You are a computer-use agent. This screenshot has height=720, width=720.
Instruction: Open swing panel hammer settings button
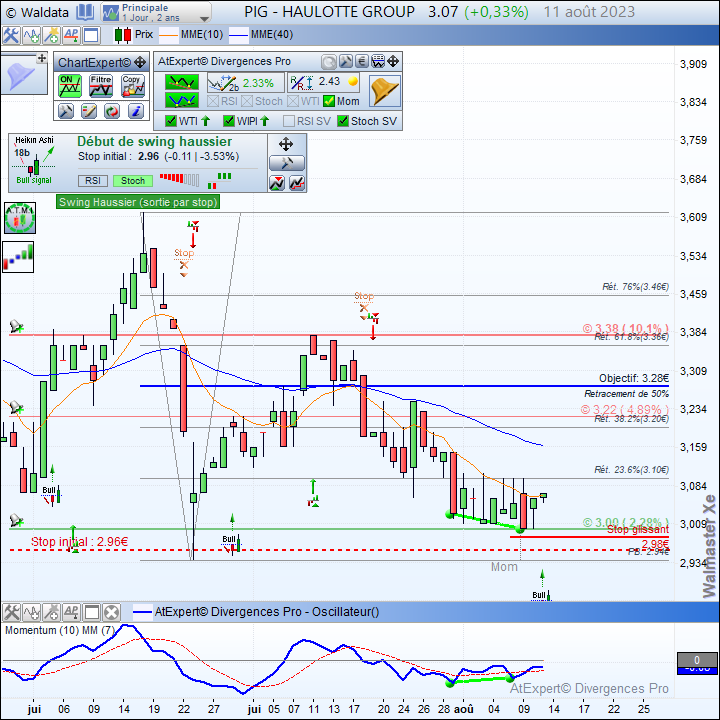287,163
